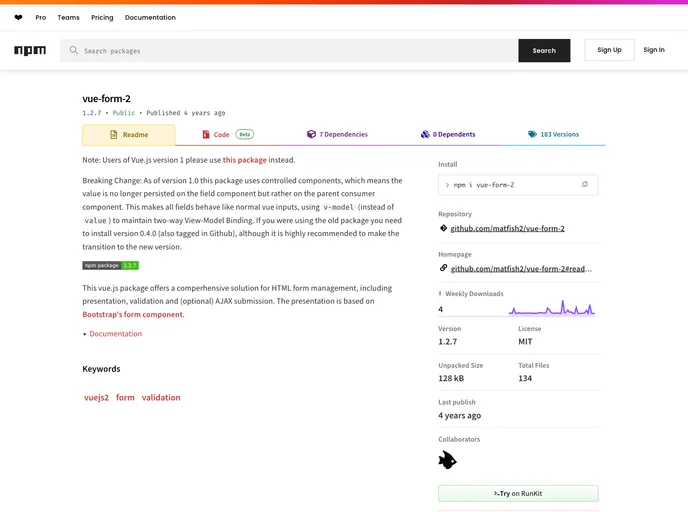Click the heart icon in top navigation
The width and height of the screenshot is (688, 512).
coord(18,18)
